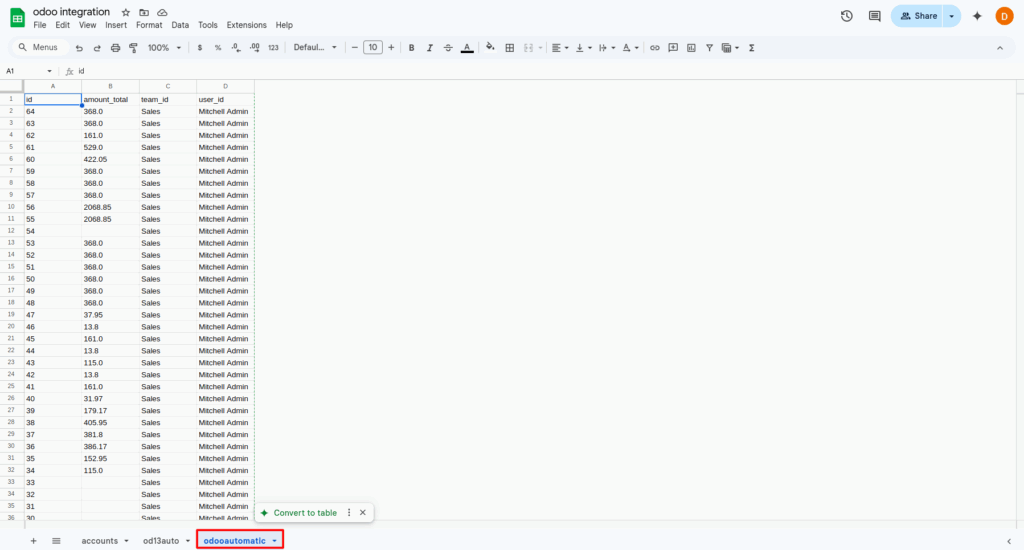
Task: Open the text color picker
Action: point(467,48)
